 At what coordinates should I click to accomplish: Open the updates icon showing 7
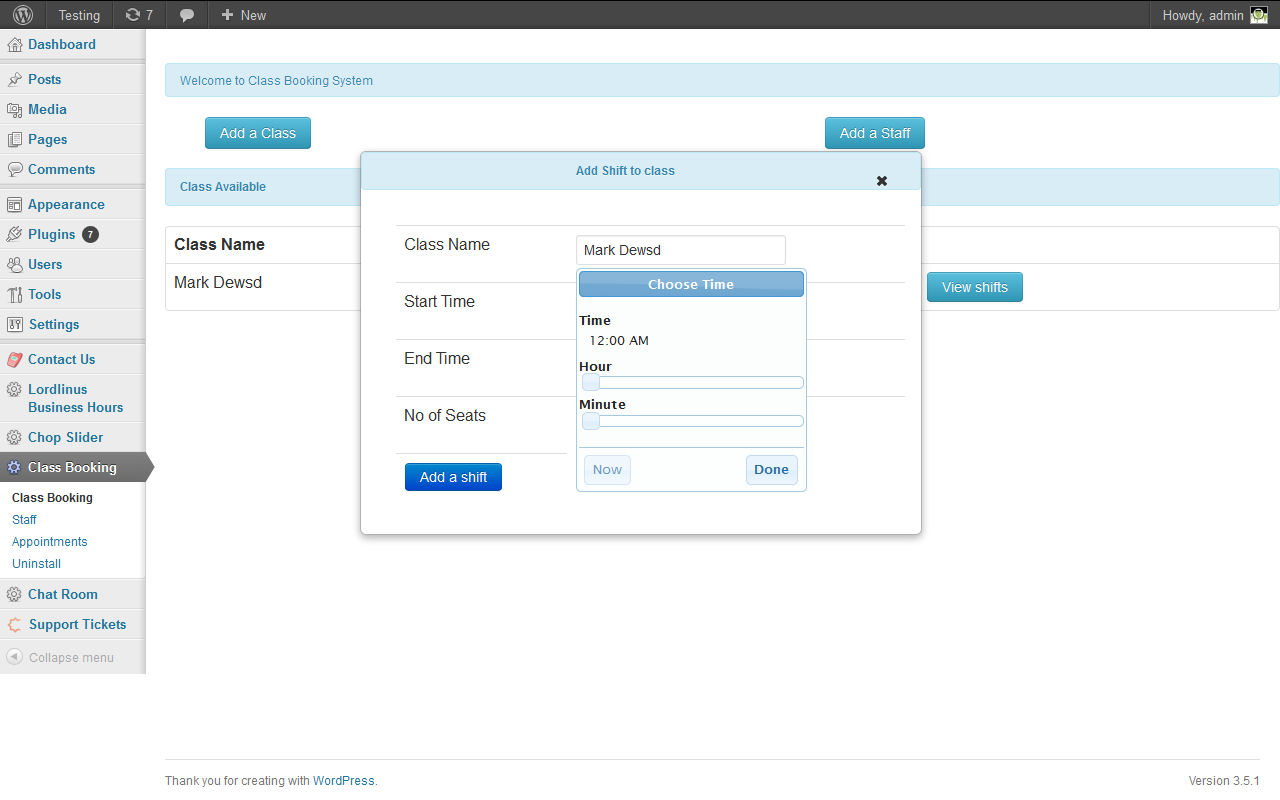click(x=139, y=15)
